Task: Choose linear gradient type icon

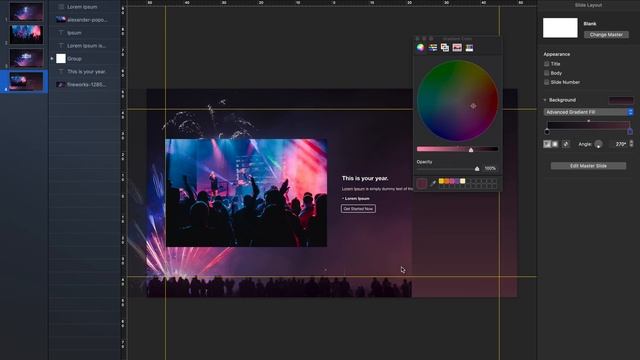Action: (x=547, y=144)
